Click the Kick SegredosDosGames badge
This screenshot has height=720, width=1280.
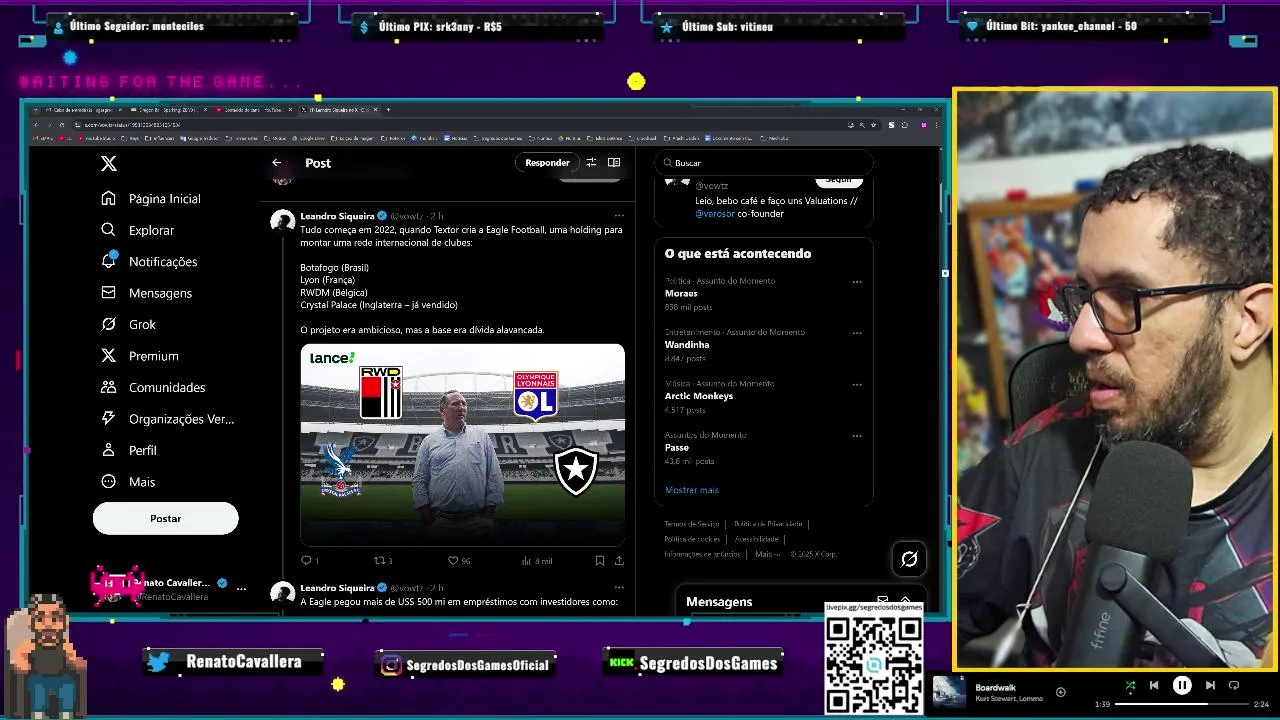[x=692, y=663]
